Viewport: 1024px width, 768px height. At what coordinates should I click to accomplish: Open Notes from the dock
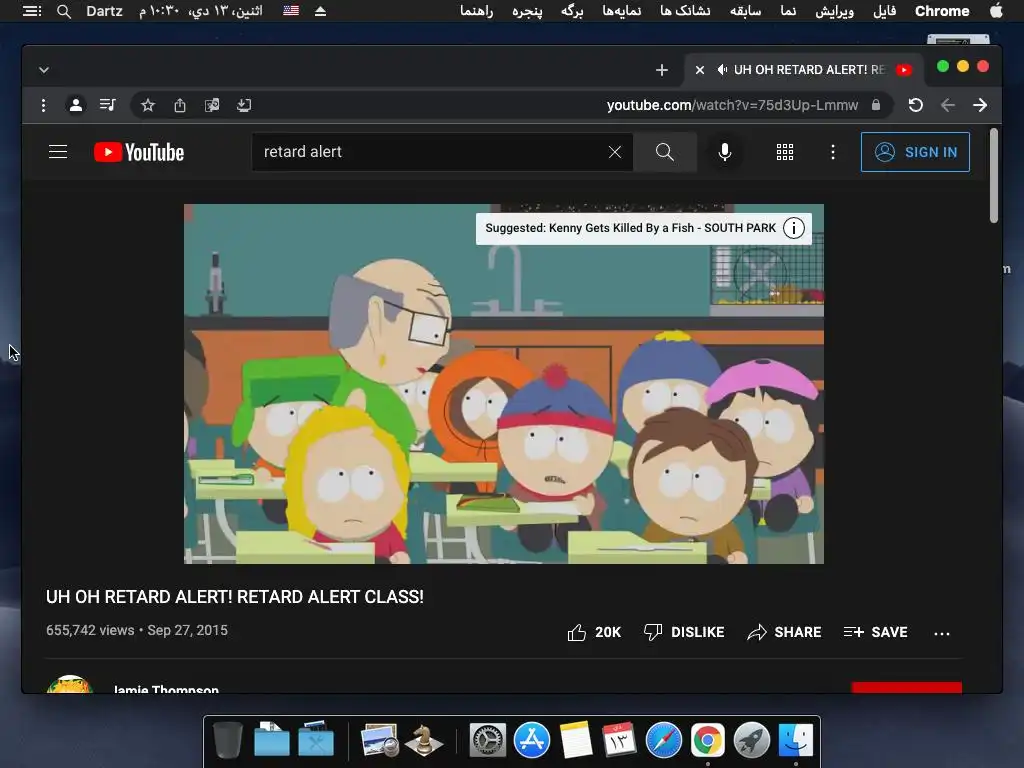pyautogui.click(x=576, y=740)
